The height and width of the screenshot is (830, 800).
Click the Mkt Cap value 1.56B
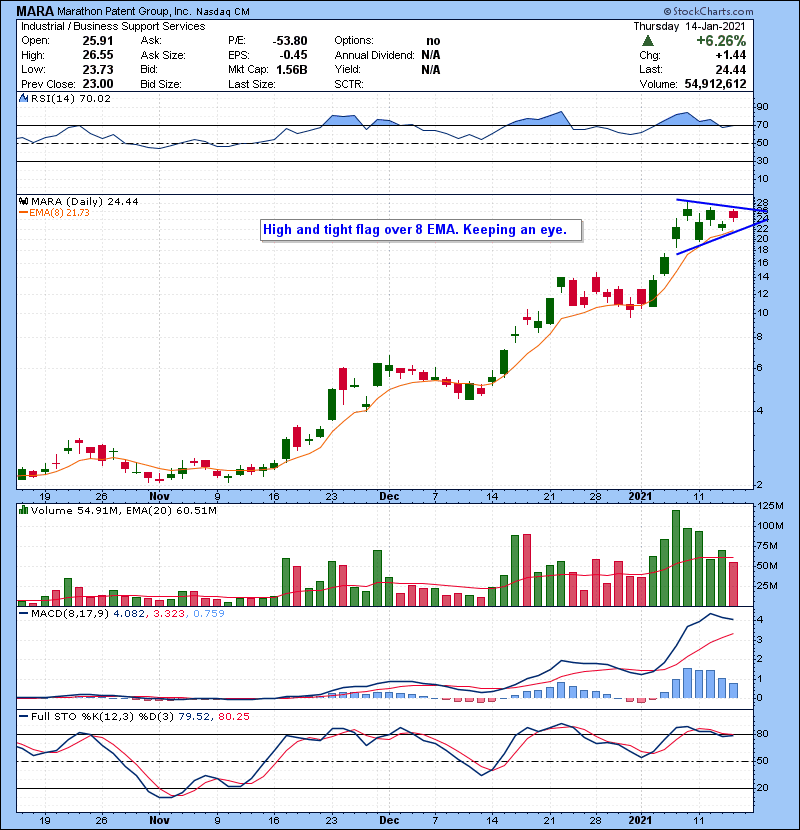(292, 69)
